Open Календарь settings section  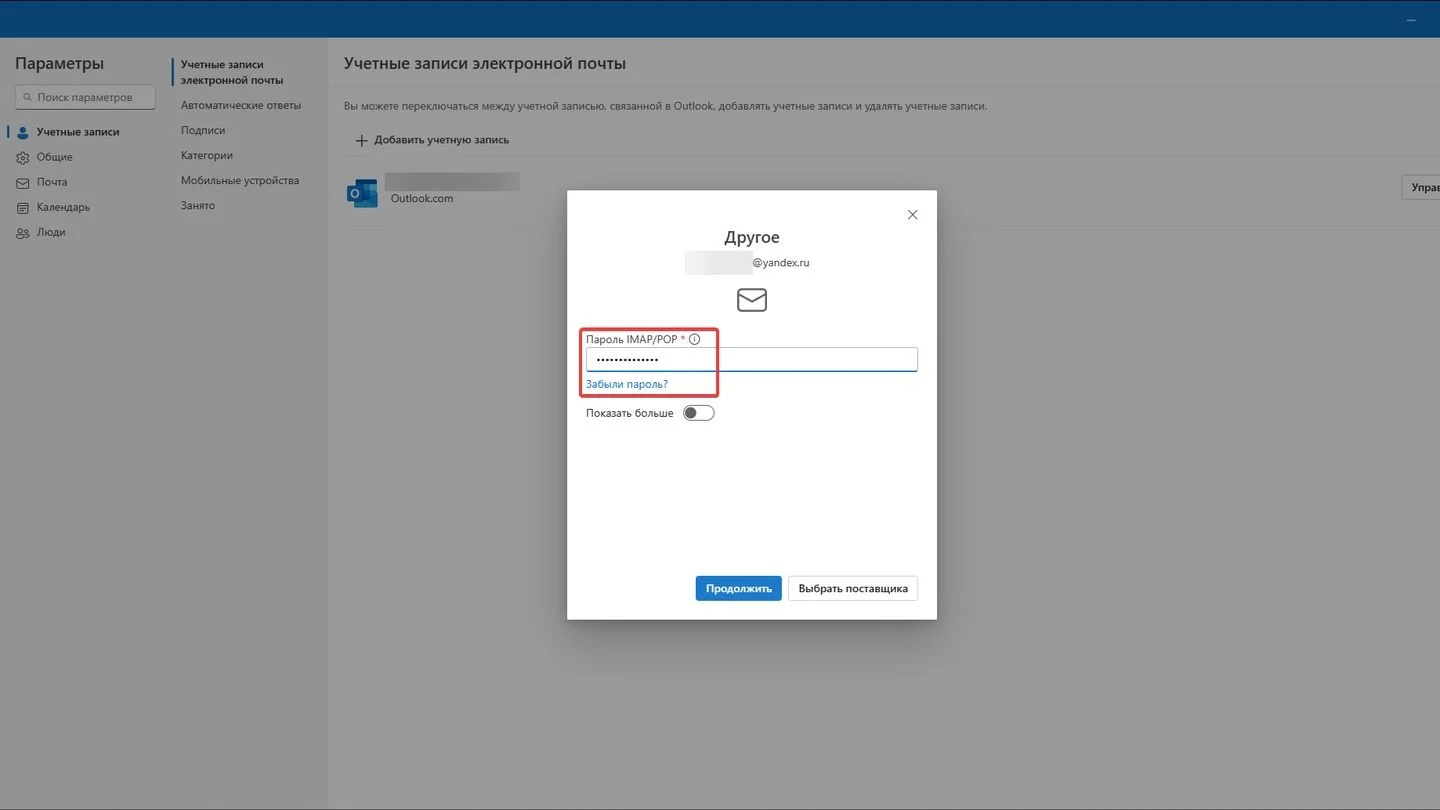[63, 207]
